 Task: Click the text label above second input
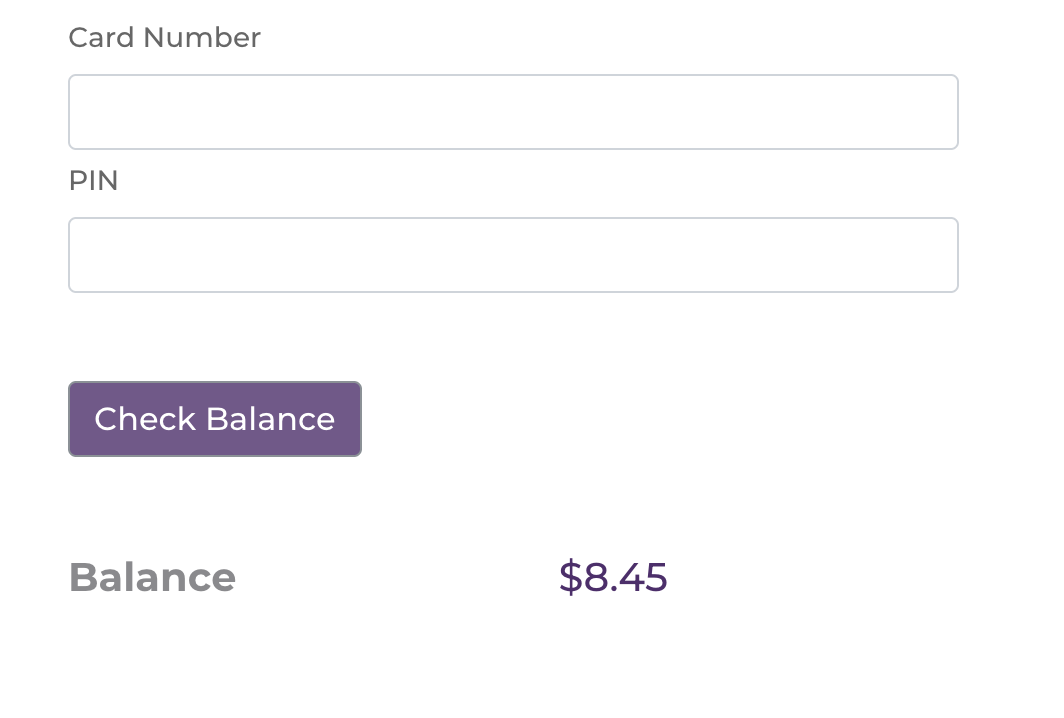coord(93,181)
